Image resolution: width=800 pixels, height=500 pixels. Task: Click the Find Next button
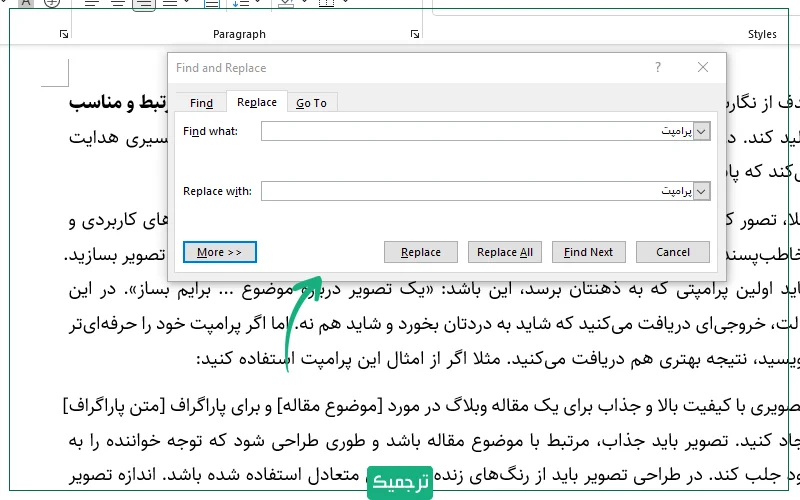tap(588, 252)
